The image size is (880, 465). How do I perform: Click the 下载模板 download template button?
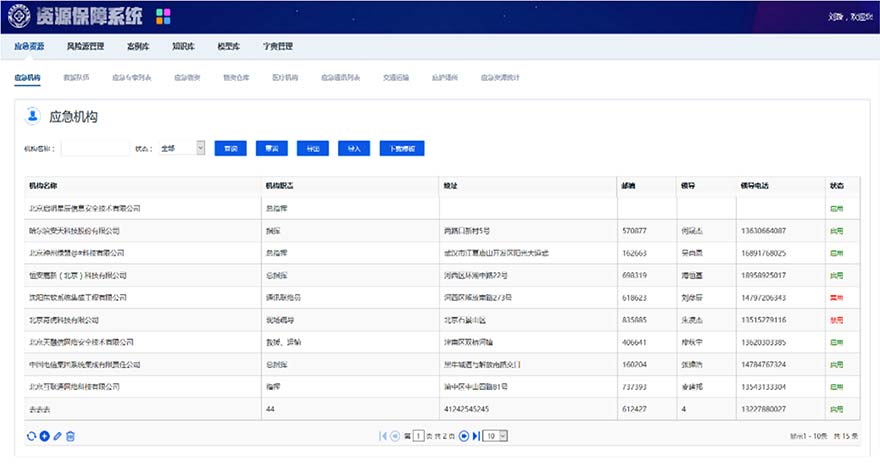click(x=402, y=148)
